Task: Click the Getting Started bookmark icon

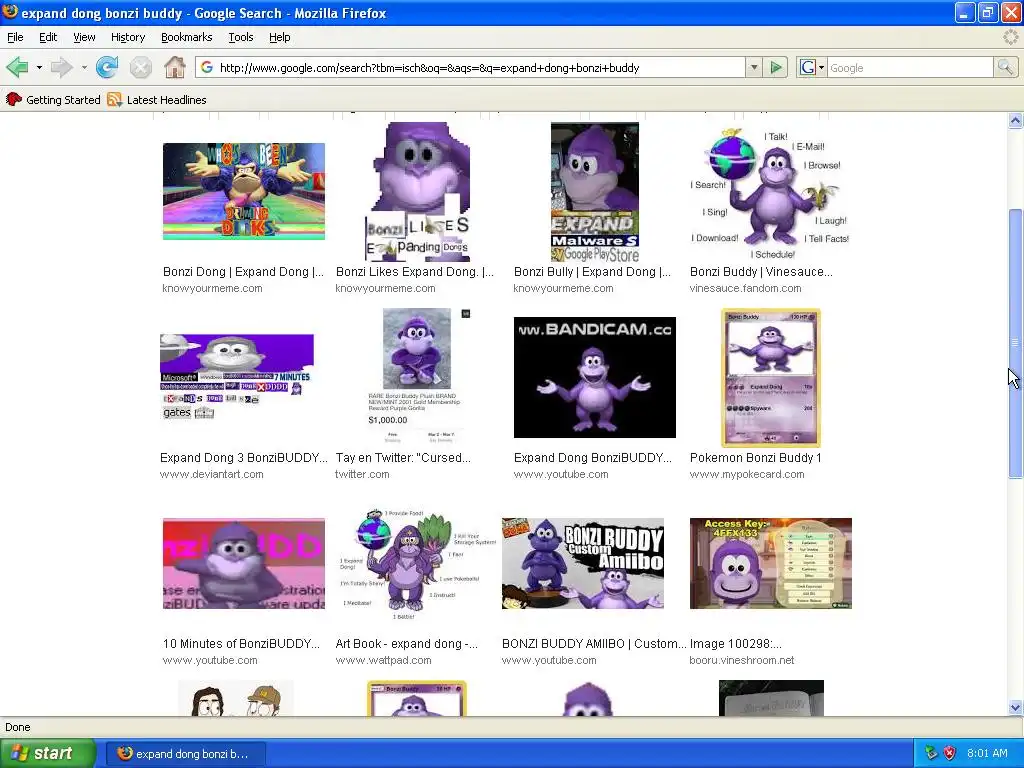Action: click(14, 99)
